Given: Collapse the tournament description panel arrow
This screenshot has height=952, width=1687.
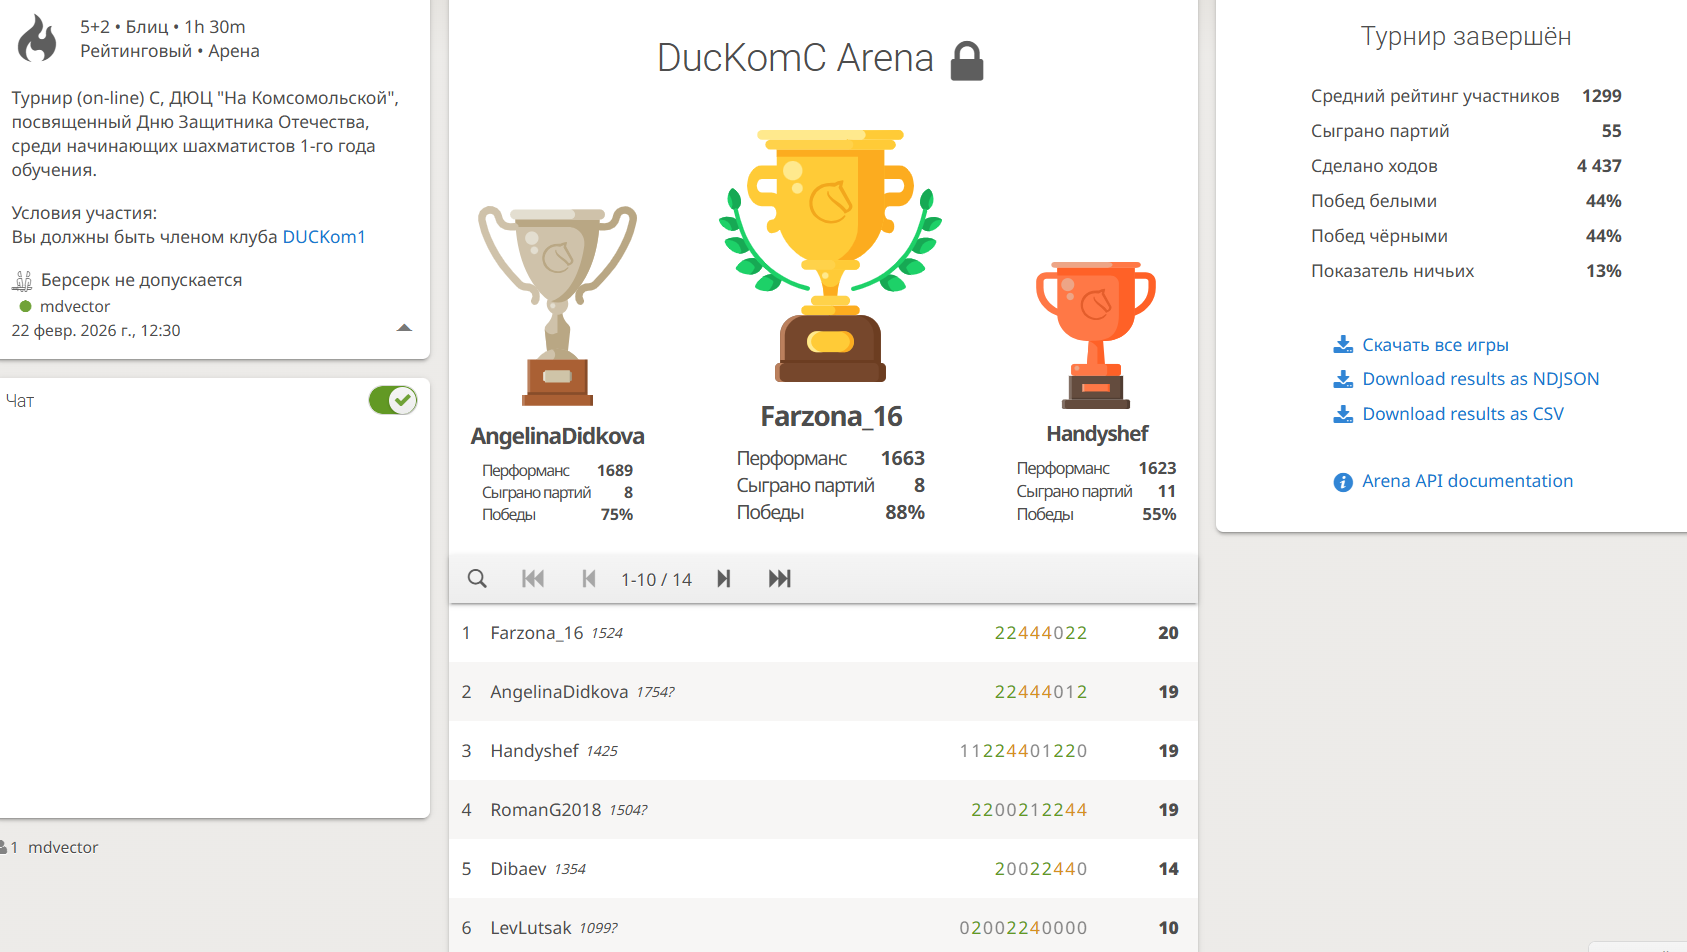Looking at the screenshot, I should point(404,328).
